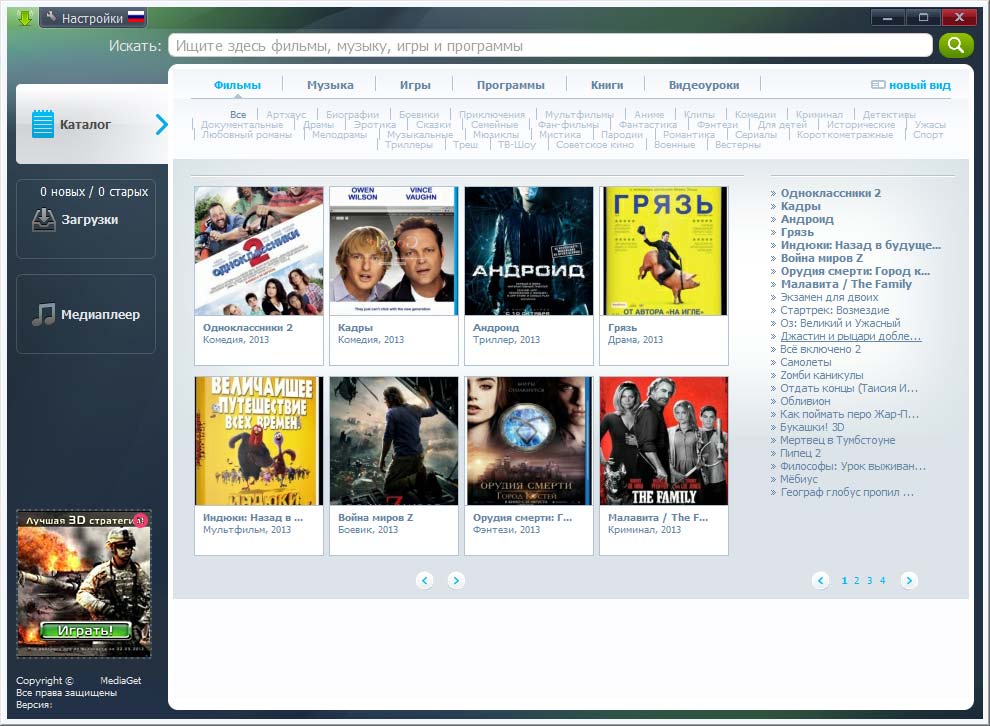Open list link Оз: Великий и Ужасный
Viewport: 990px width, 726px height.
[x=840, y=323]
